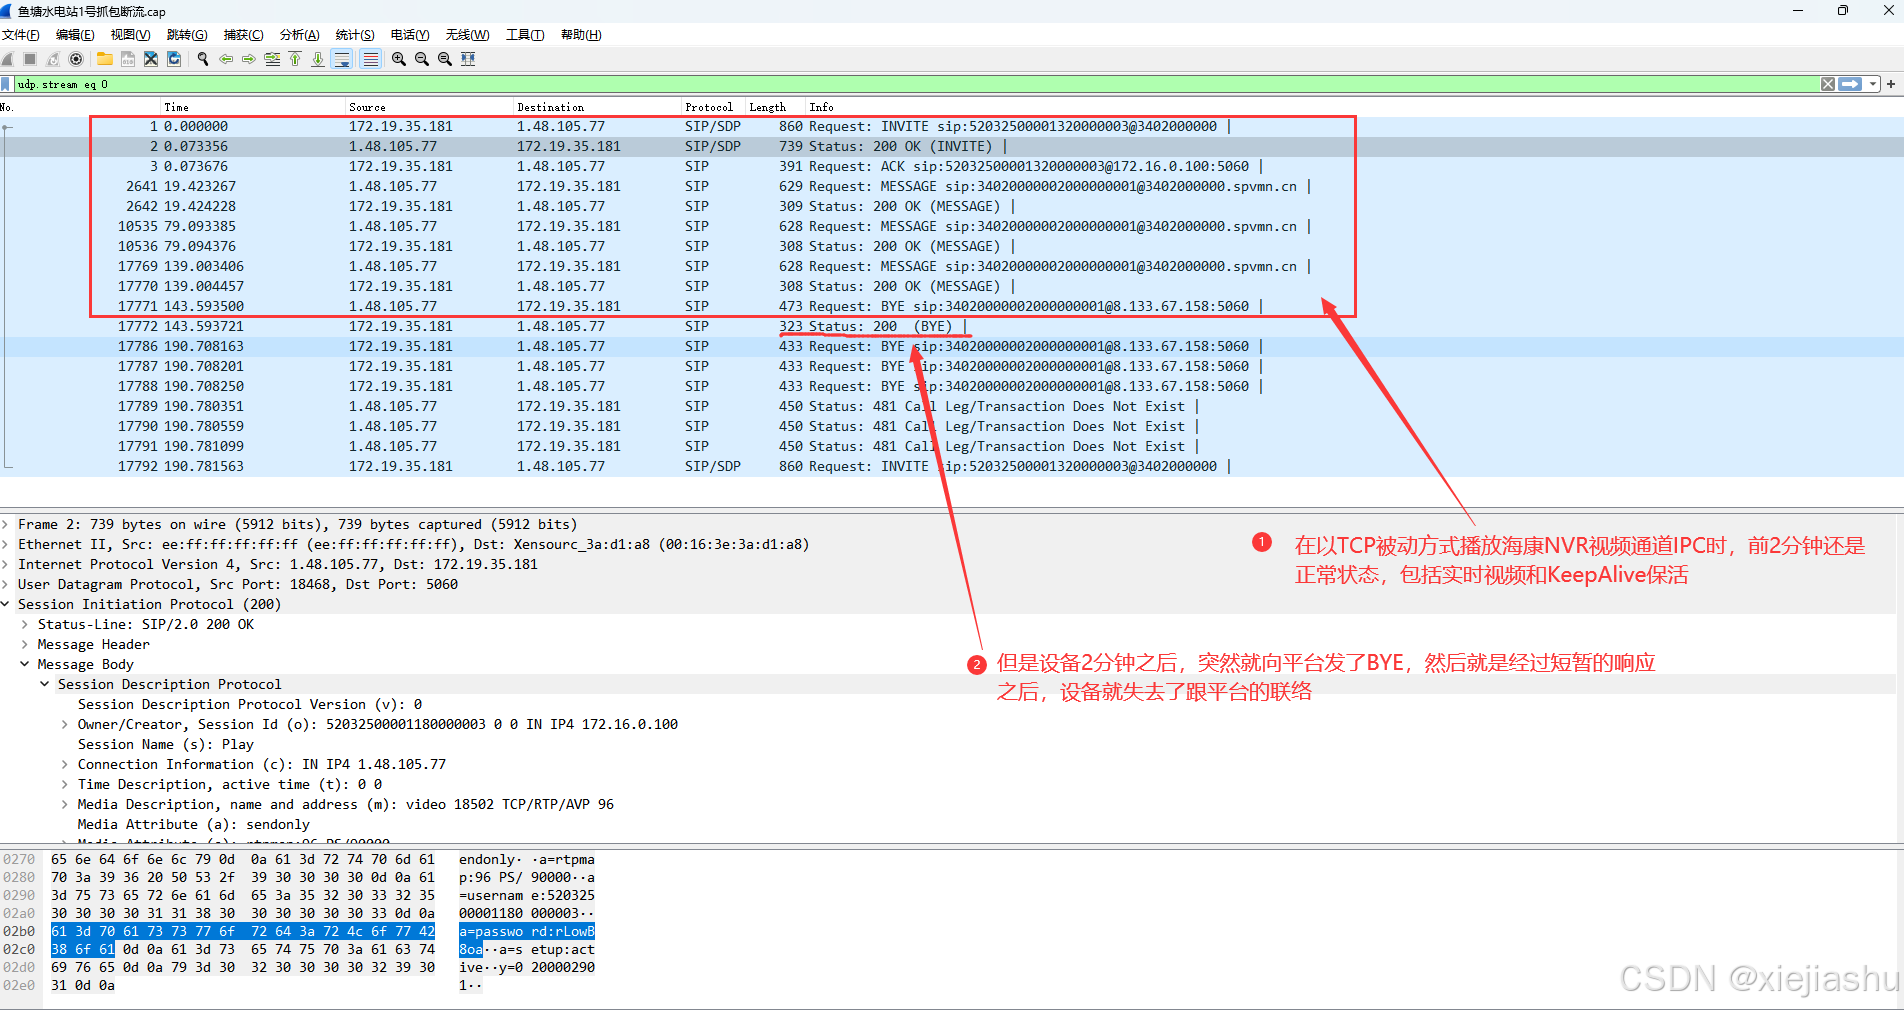Viewport: 1904px width, 1010px height.
Task: Select packet 17792 INVITE request row
Action: pos(950,466)
